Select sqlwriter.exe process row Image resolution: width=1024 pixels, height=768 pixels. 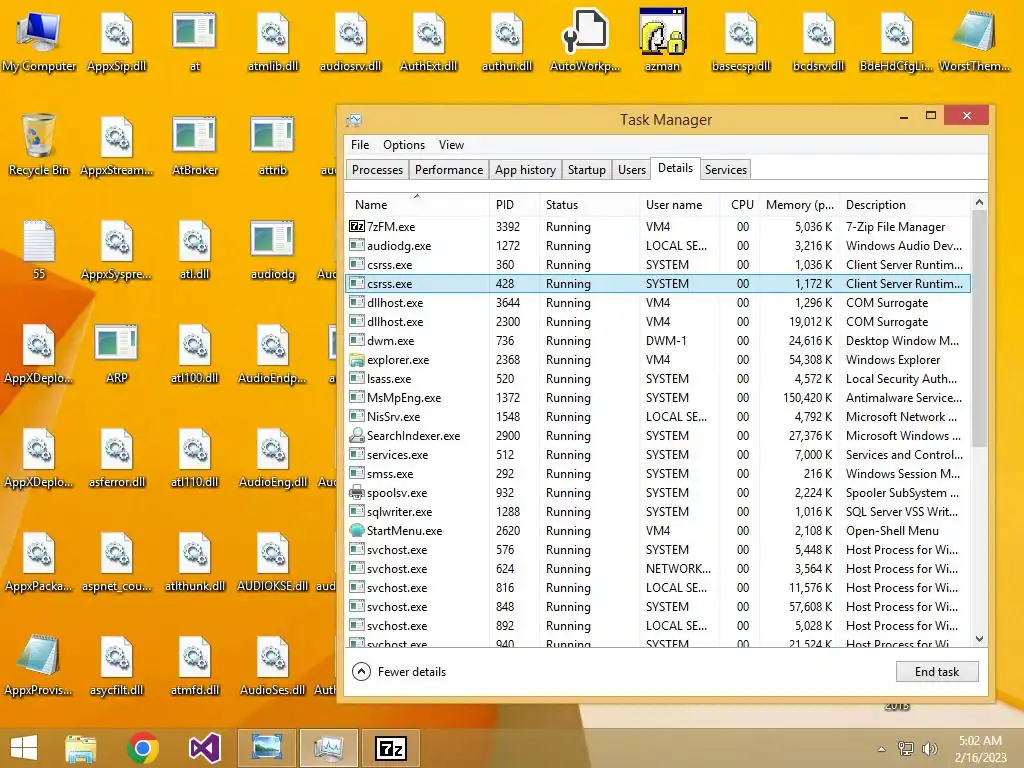point(658,511)
